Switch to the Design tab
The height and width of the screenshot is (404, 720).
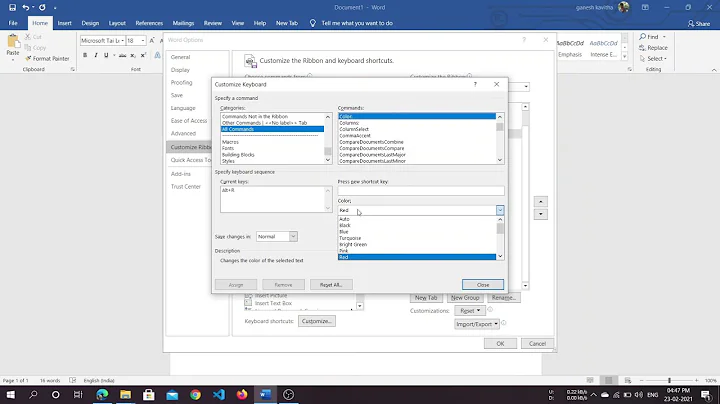pyautogui.click(x=90, y=23)
